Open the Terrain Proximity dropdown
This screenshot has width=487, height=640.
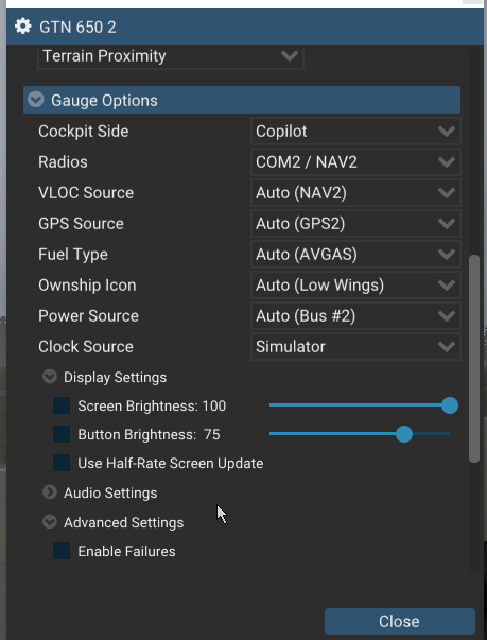point(171,57)
